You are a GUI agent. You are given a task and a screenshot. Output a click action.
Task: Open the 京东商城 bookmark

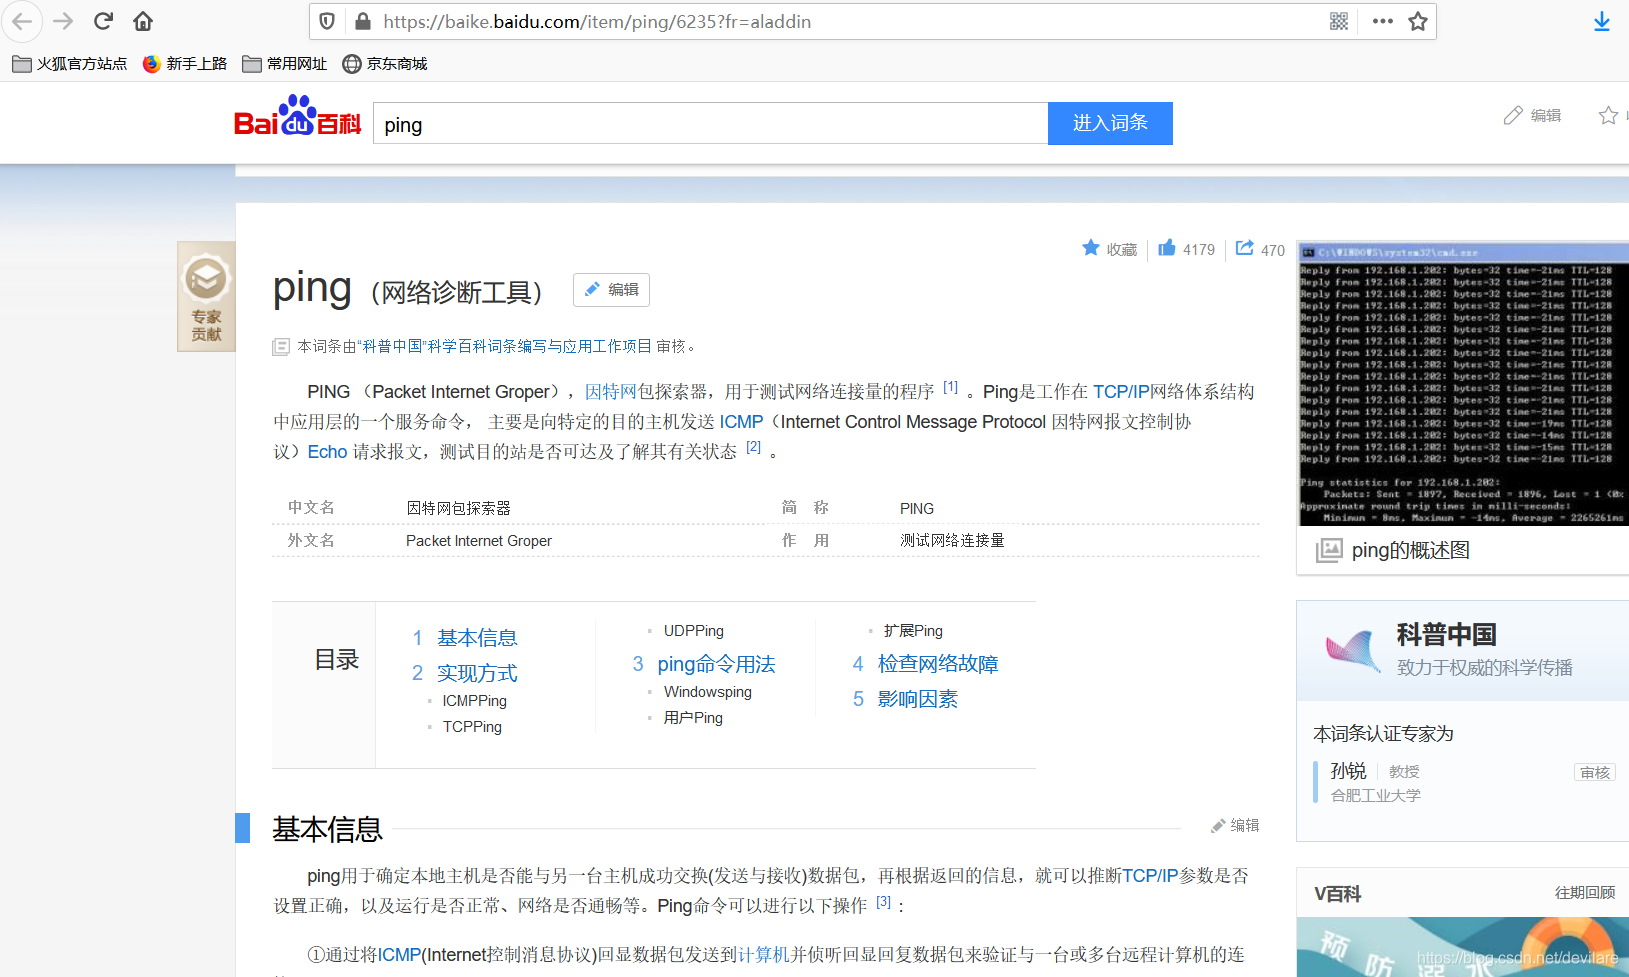point(385,63)
